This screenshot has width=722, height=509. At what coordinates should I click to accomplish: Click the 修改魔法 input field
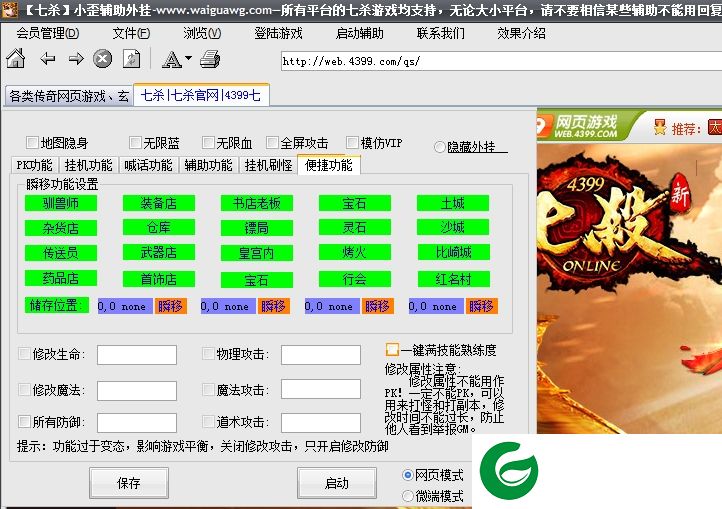pos(137,390)
